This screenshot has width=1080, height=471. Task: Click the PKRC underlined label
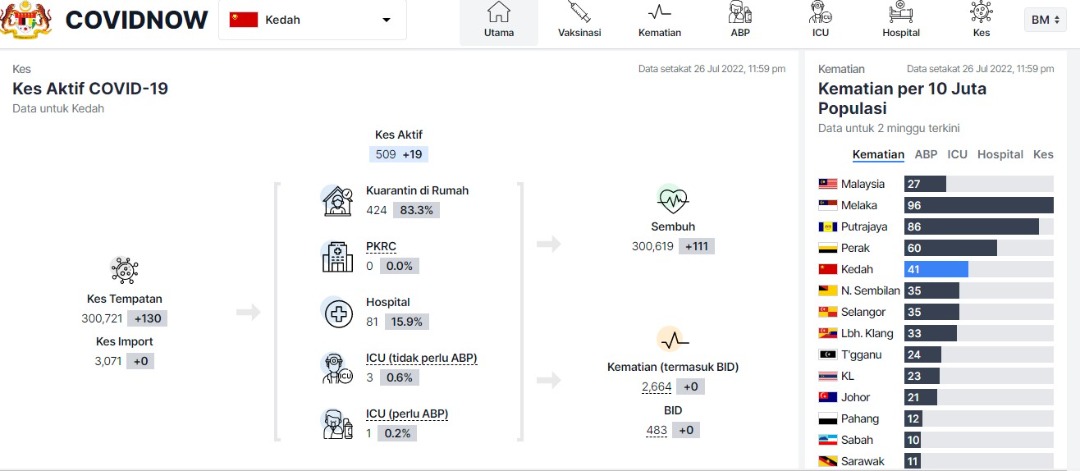click(x=381, y=246)
